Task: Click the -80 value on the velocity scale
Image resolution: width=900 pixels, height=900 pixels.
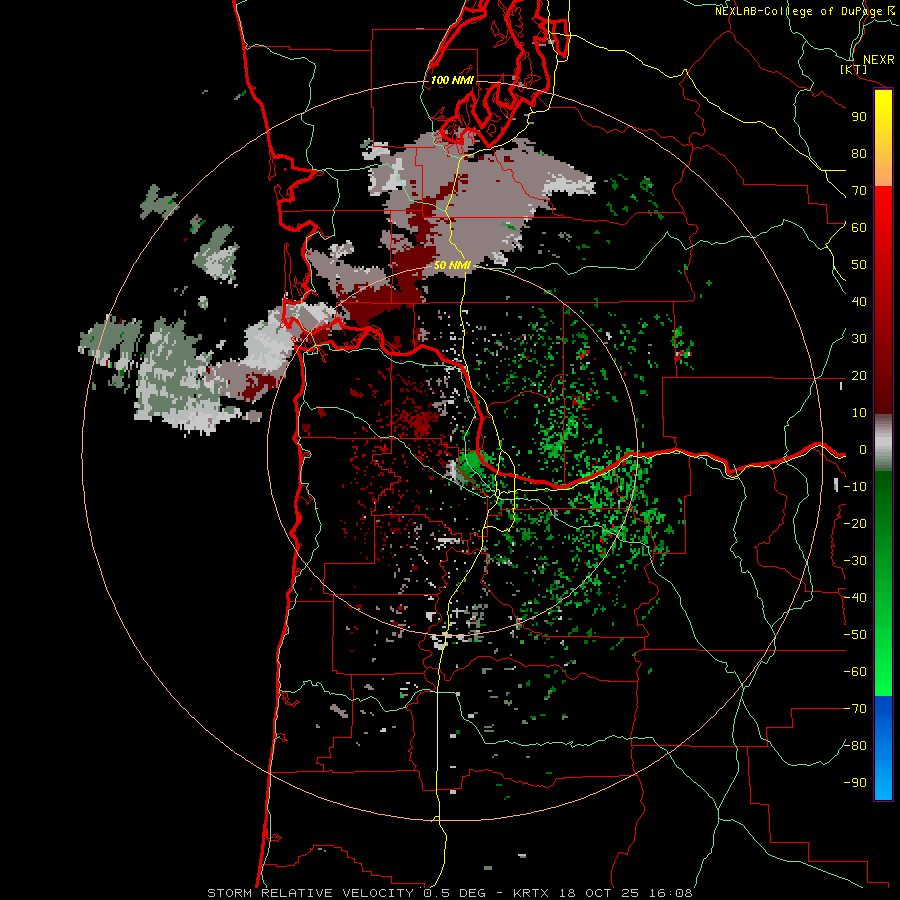Action: [855, 746]
